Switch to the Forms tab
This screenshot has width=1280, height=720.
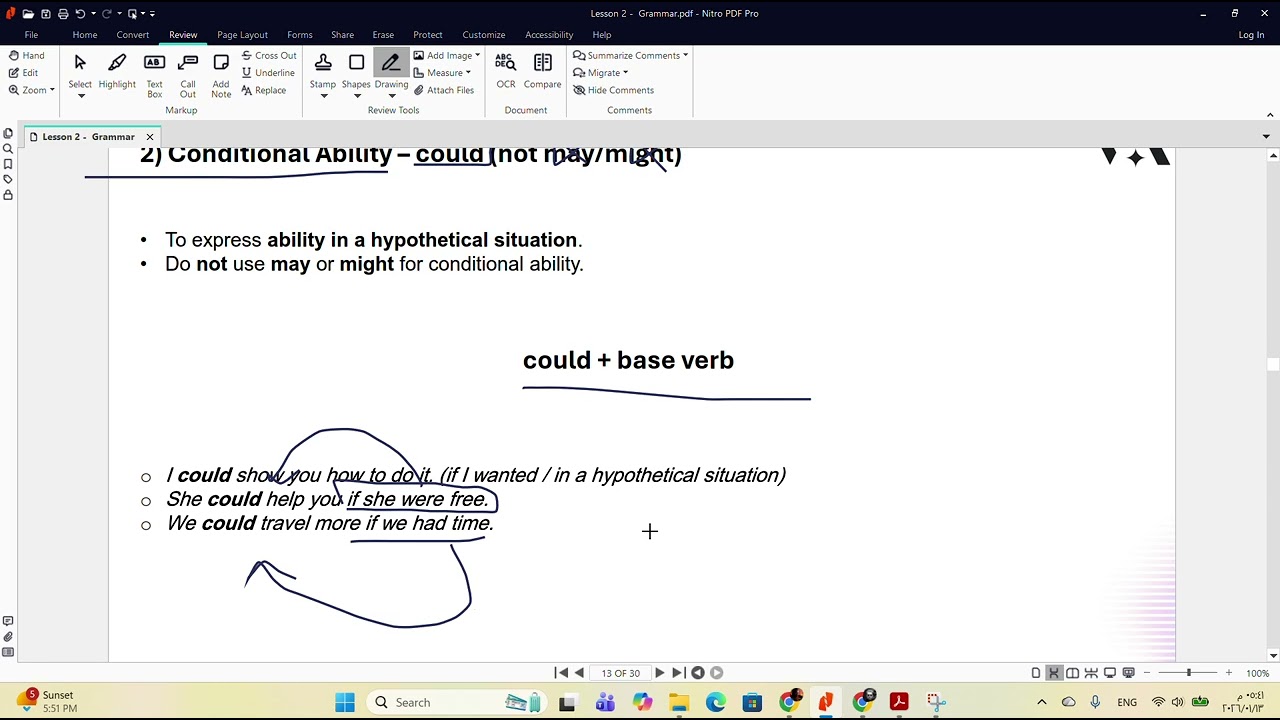click(299, 35)
